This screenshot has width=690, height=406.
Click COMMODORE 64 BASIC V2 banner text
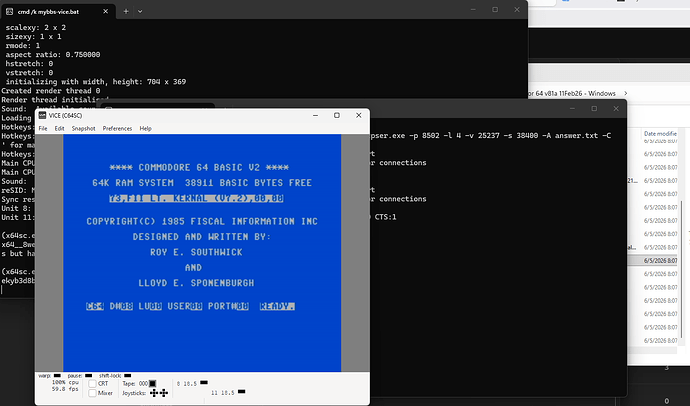[x=199, y=168]
